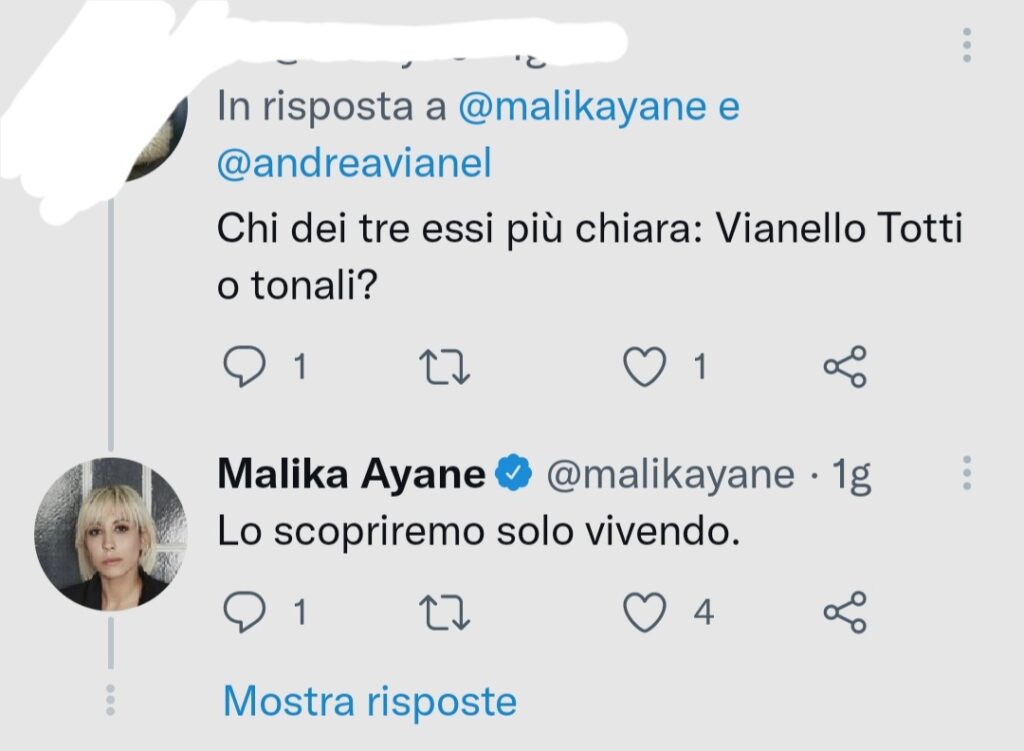Image resolution: width=1024 pixels, height=751 pixels.
Task: Tap the three dots beside 'Mostra risposte'
Action: pos(111,699)
